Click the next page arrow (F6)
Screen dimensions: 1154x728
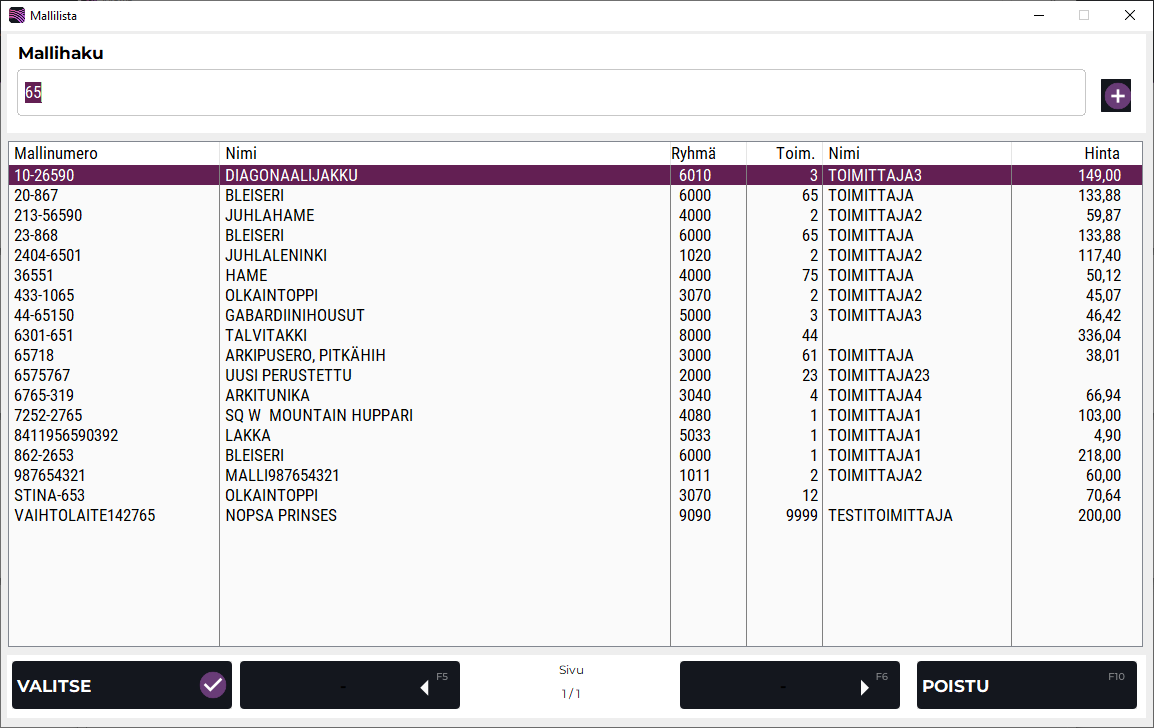click(x=865, y=687)
